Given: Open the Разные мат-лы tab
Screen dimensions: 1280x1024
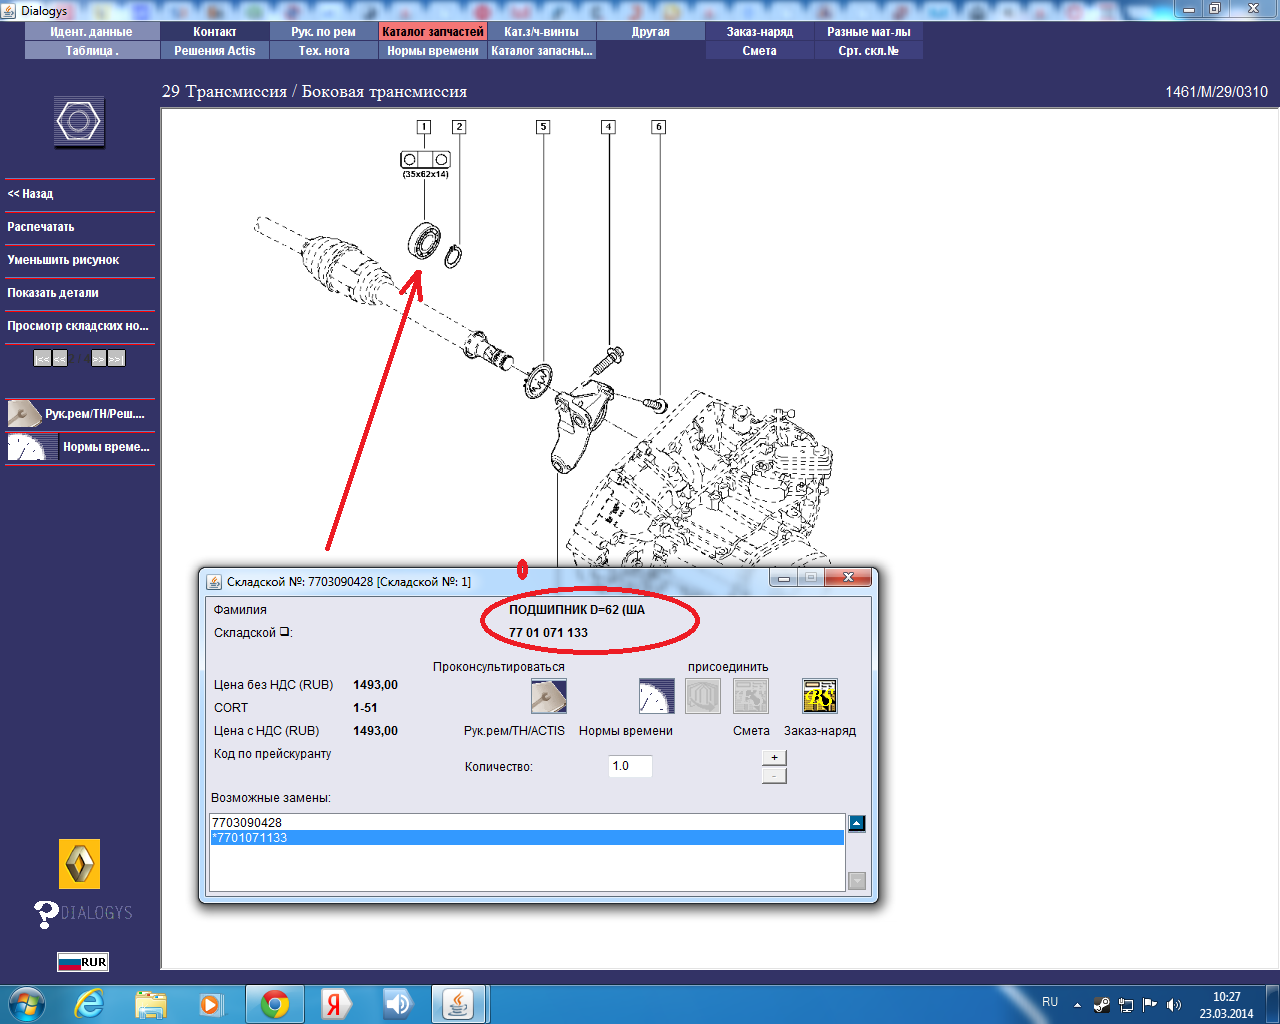Looking at the screenshot, I should (x=869, y=32).
